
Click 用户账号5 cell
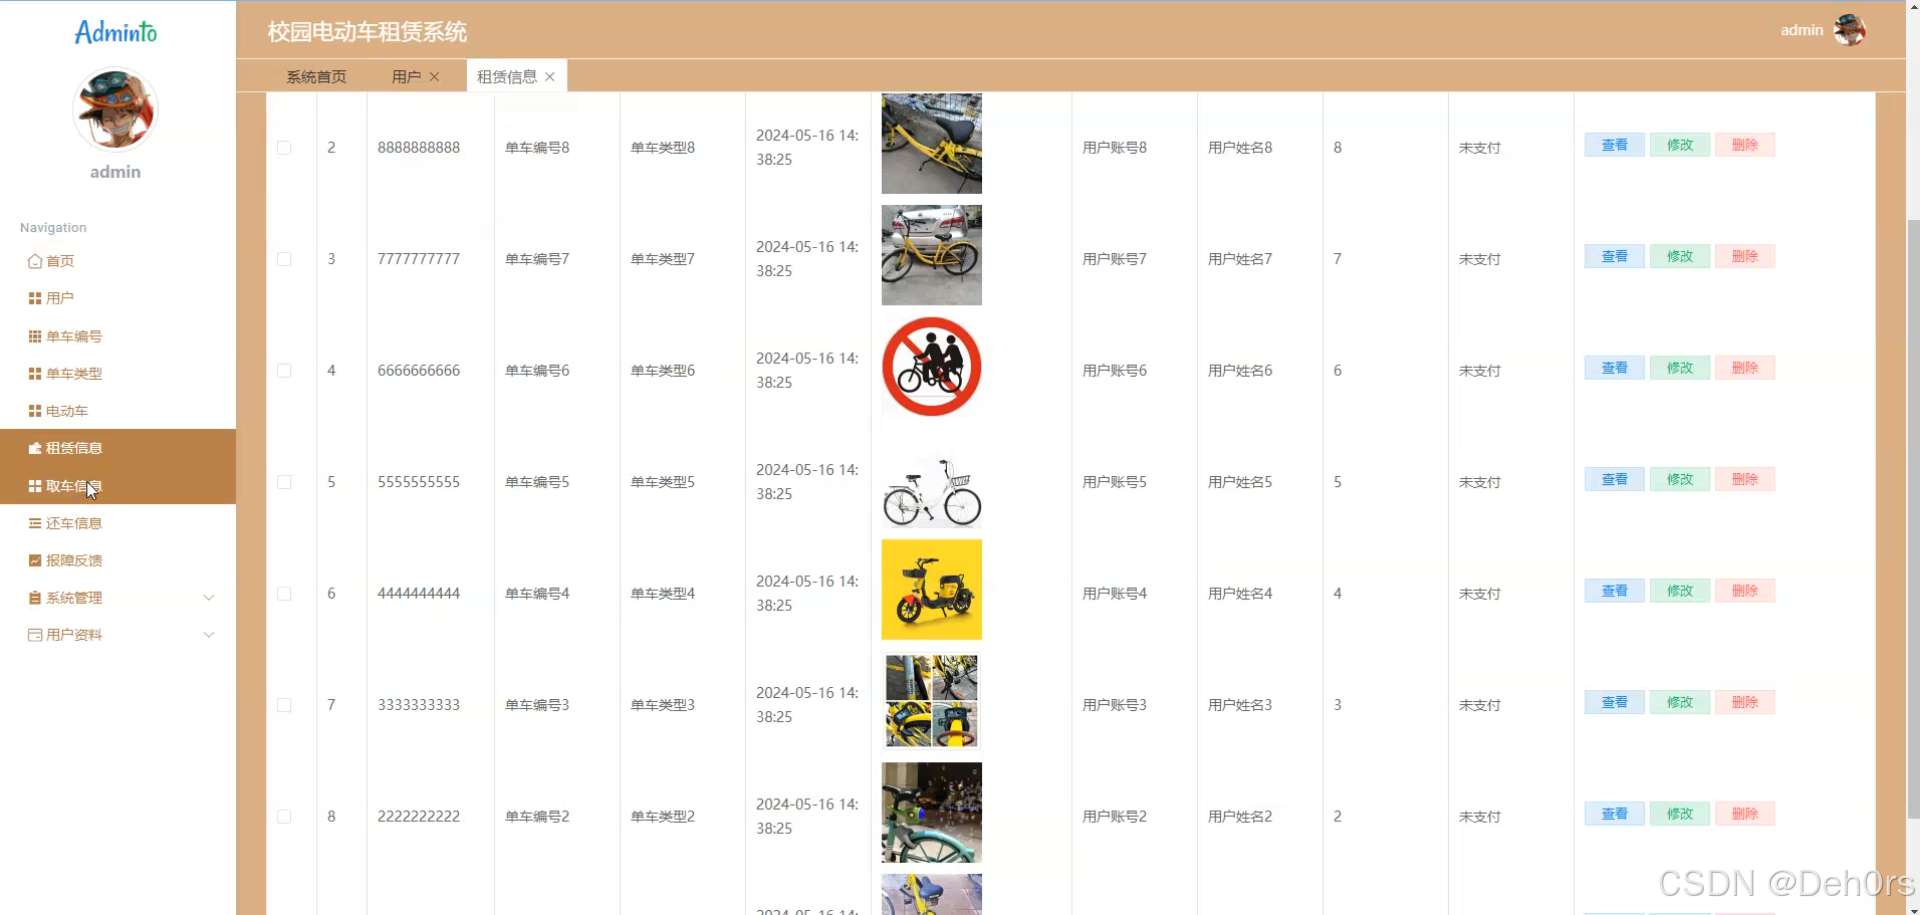pyautogui.click(x=1114, y=482)
